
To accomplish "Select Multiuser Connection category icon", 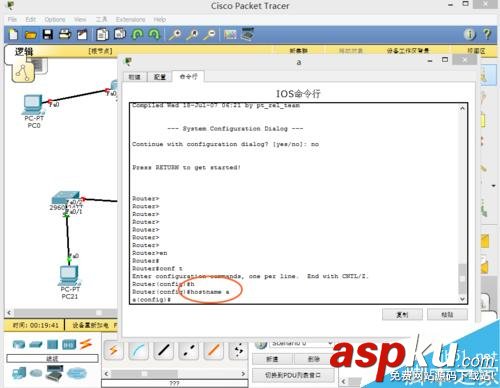I will coord(77,373).
